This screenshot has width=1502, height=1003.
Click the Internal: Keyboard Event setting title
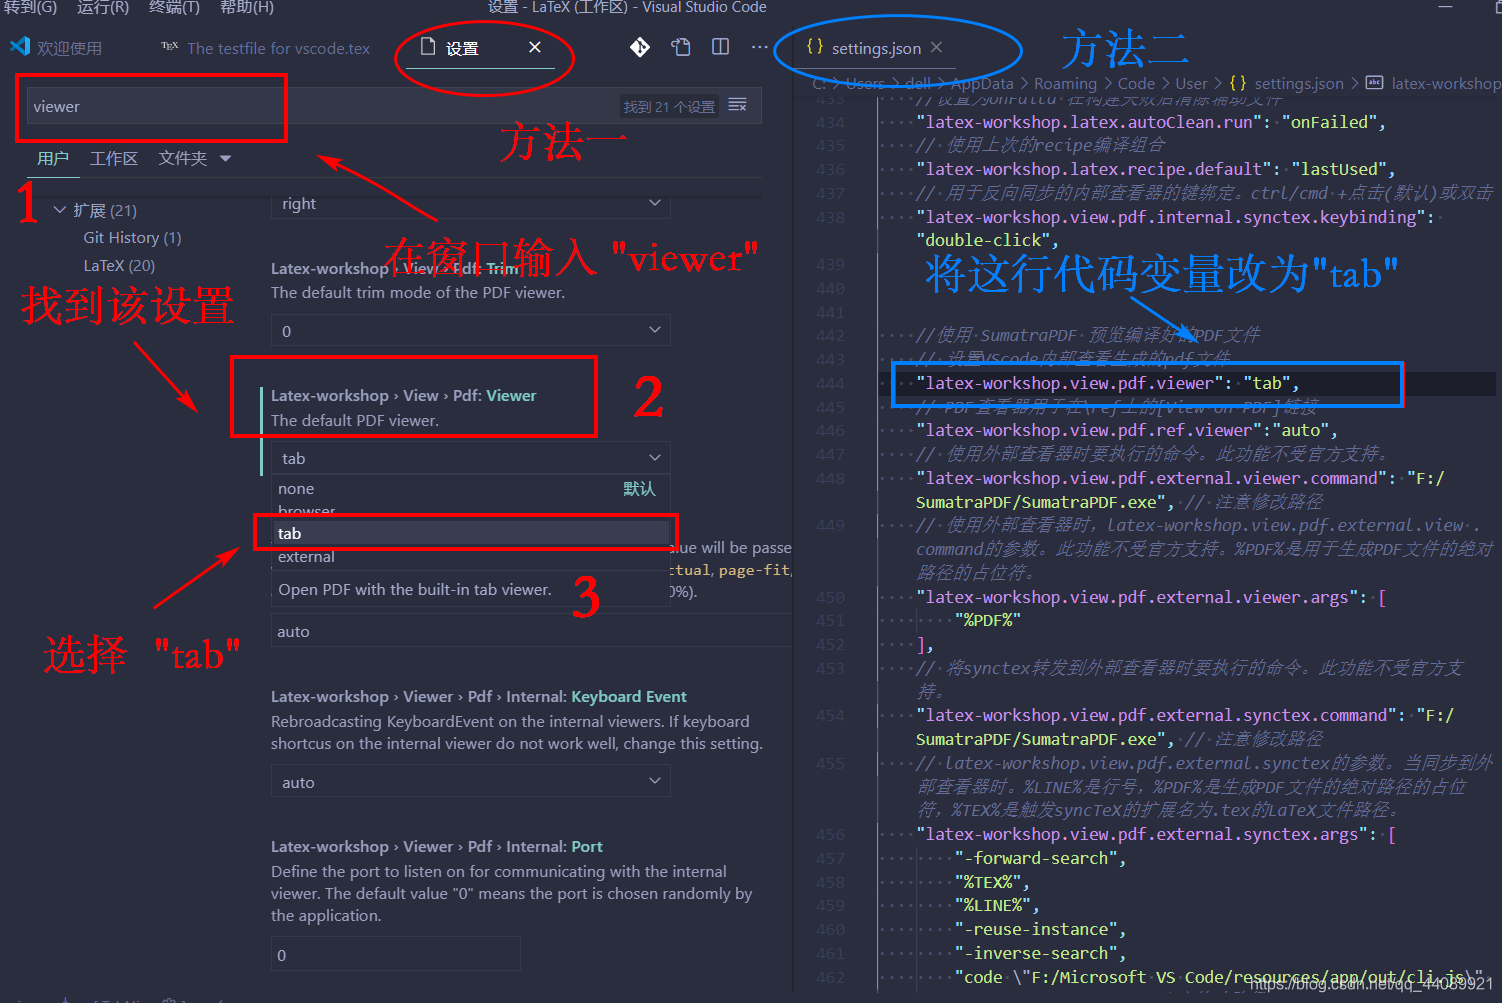pyautogui.click(x=478, y=696)
